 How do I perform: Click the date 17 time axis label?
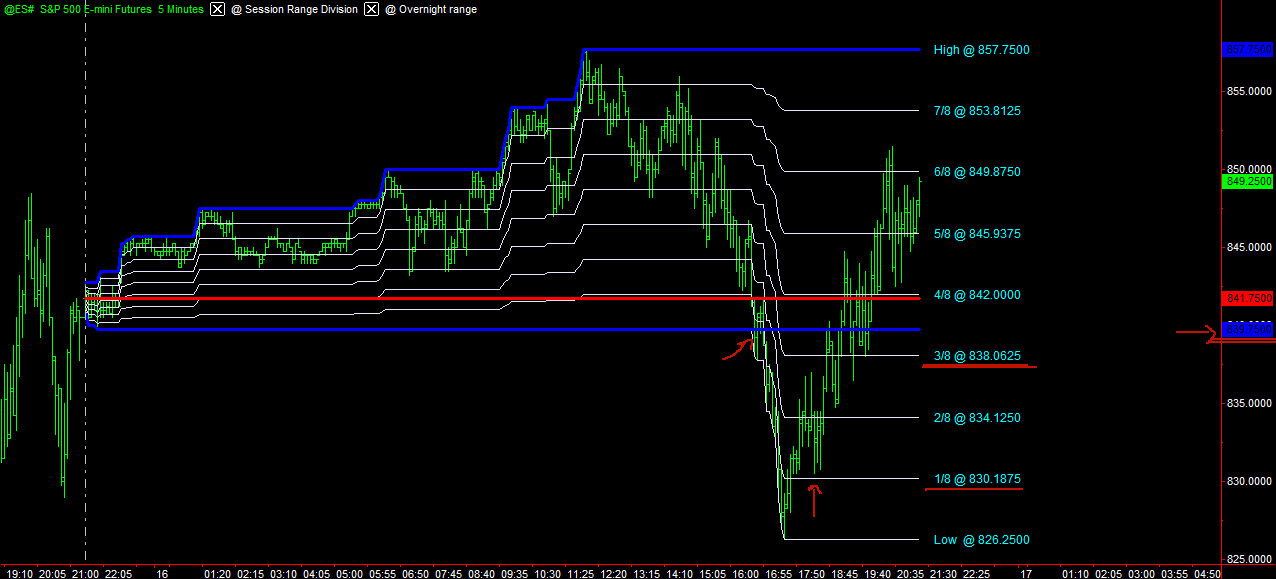[1025, 574]
